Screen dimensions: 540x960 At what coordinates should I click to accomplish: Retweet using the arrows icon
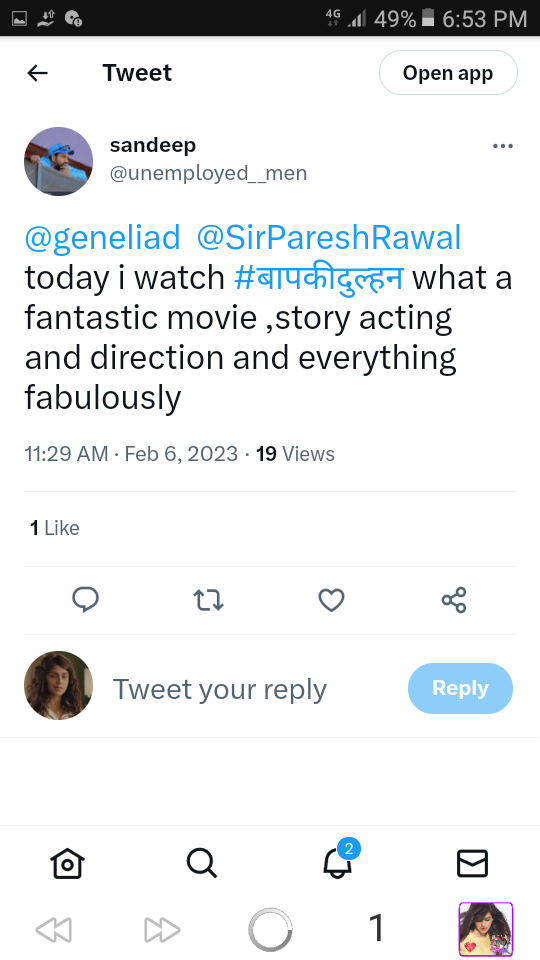208,601
